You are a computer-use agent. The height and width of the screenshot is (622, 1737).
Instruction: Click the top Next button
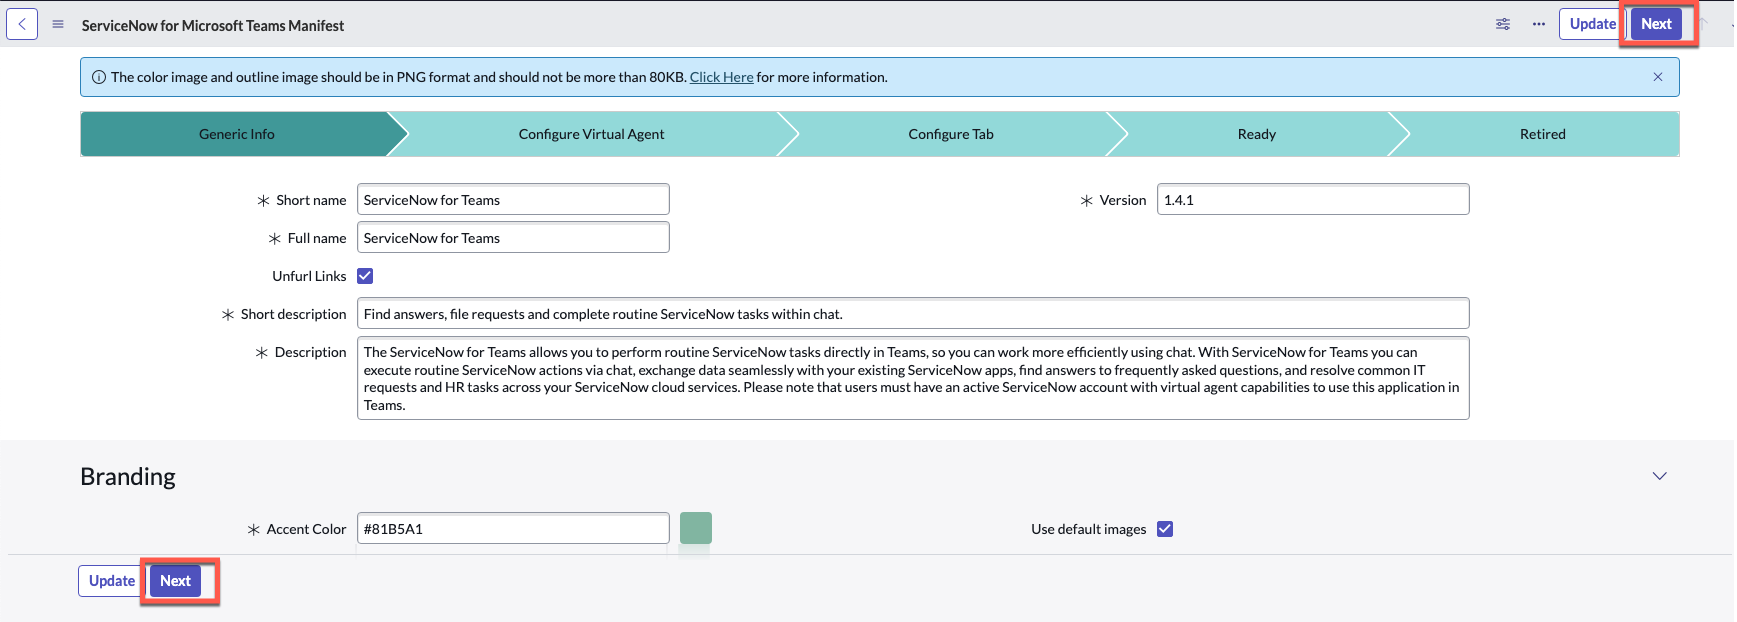(x=1656, y=24)
